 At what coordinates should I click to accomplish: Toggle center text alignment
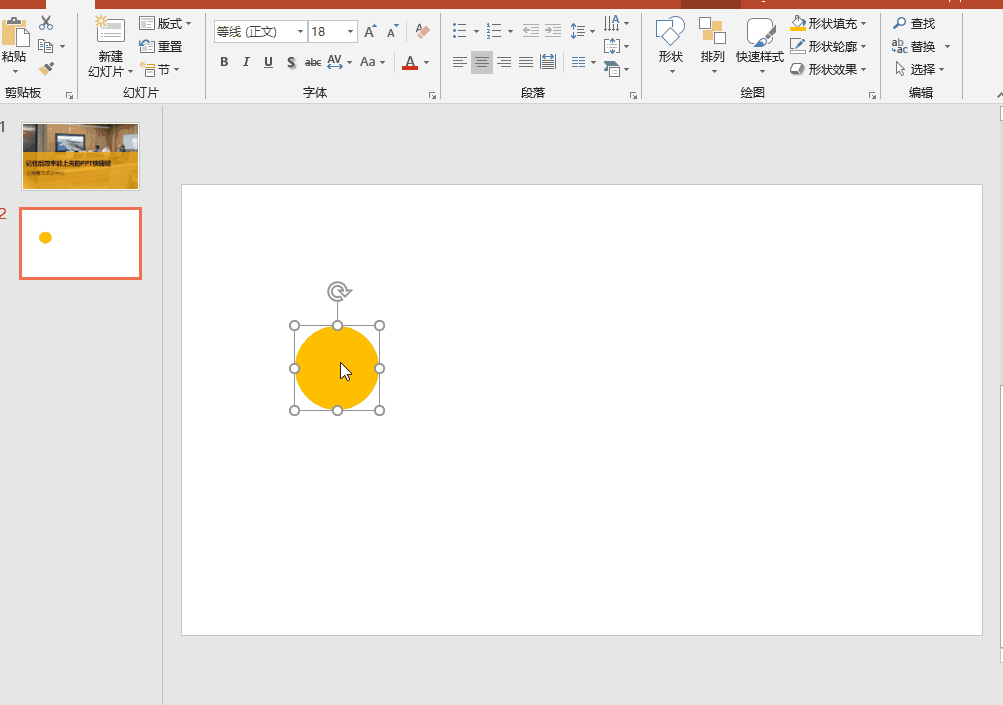[x=482, y=62]
